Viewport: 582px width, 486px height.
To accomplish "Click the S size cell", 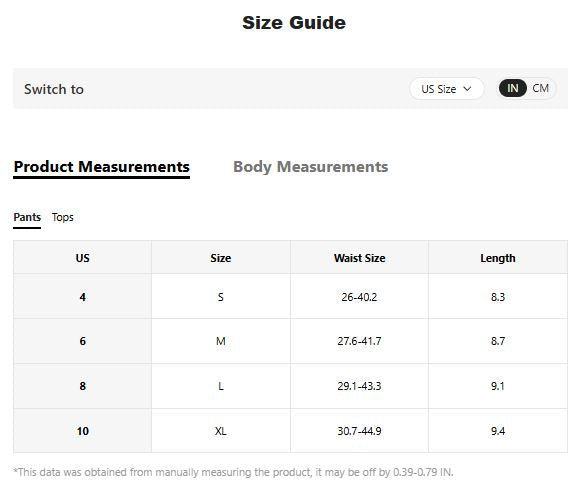I will click(221, 297).
